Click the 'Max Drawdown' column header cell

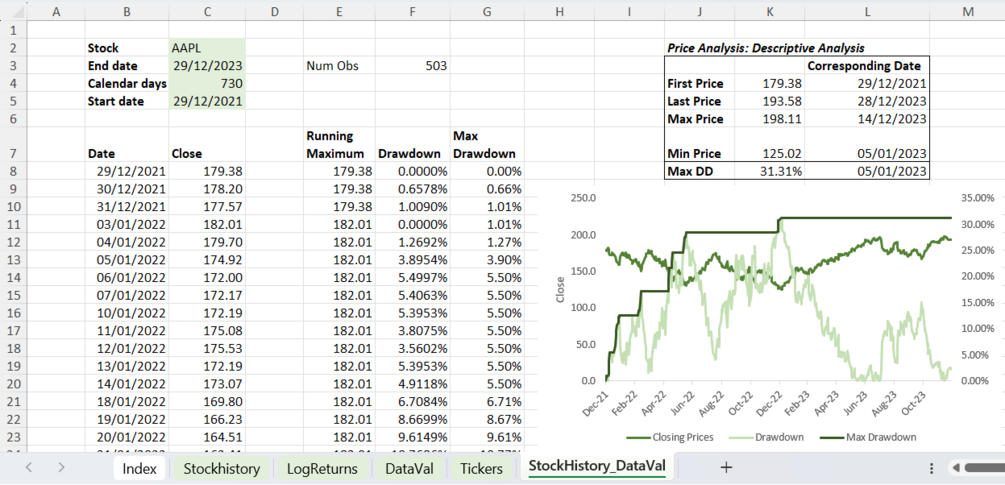click(x=486, y=145)
